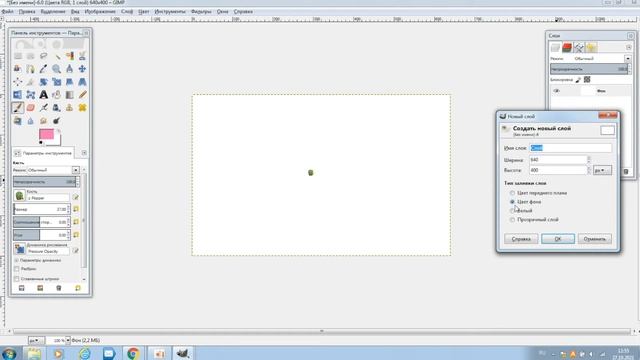Open the 'Слой' menu
This screenshot has height=360, width=640.
[x=127, y=12]
